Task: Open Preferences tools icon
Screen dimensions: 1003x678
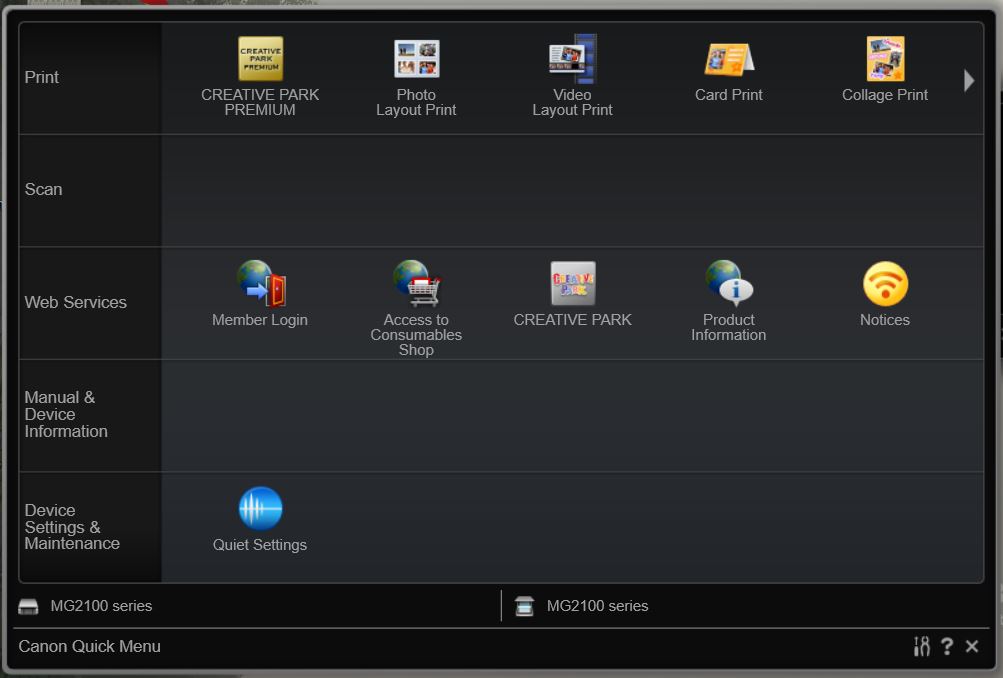Action: 921,647
